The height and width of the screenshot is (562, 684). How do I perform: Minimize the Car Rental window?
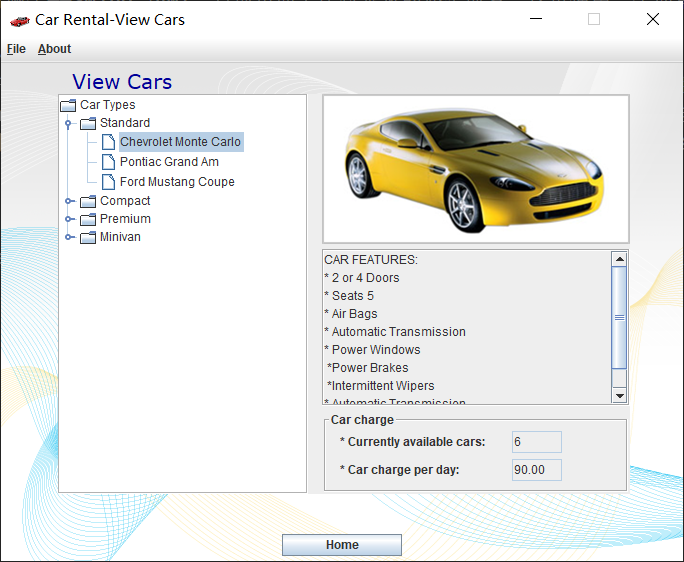[x=536, y=19]
